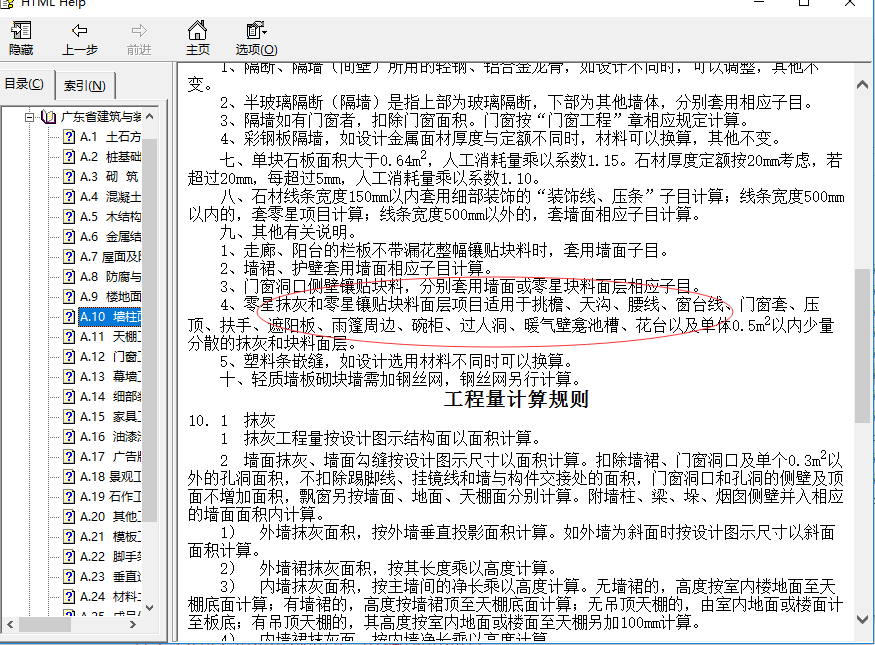Click content pane scroll-down arrow
875x645 pixels.
(862, 619)
